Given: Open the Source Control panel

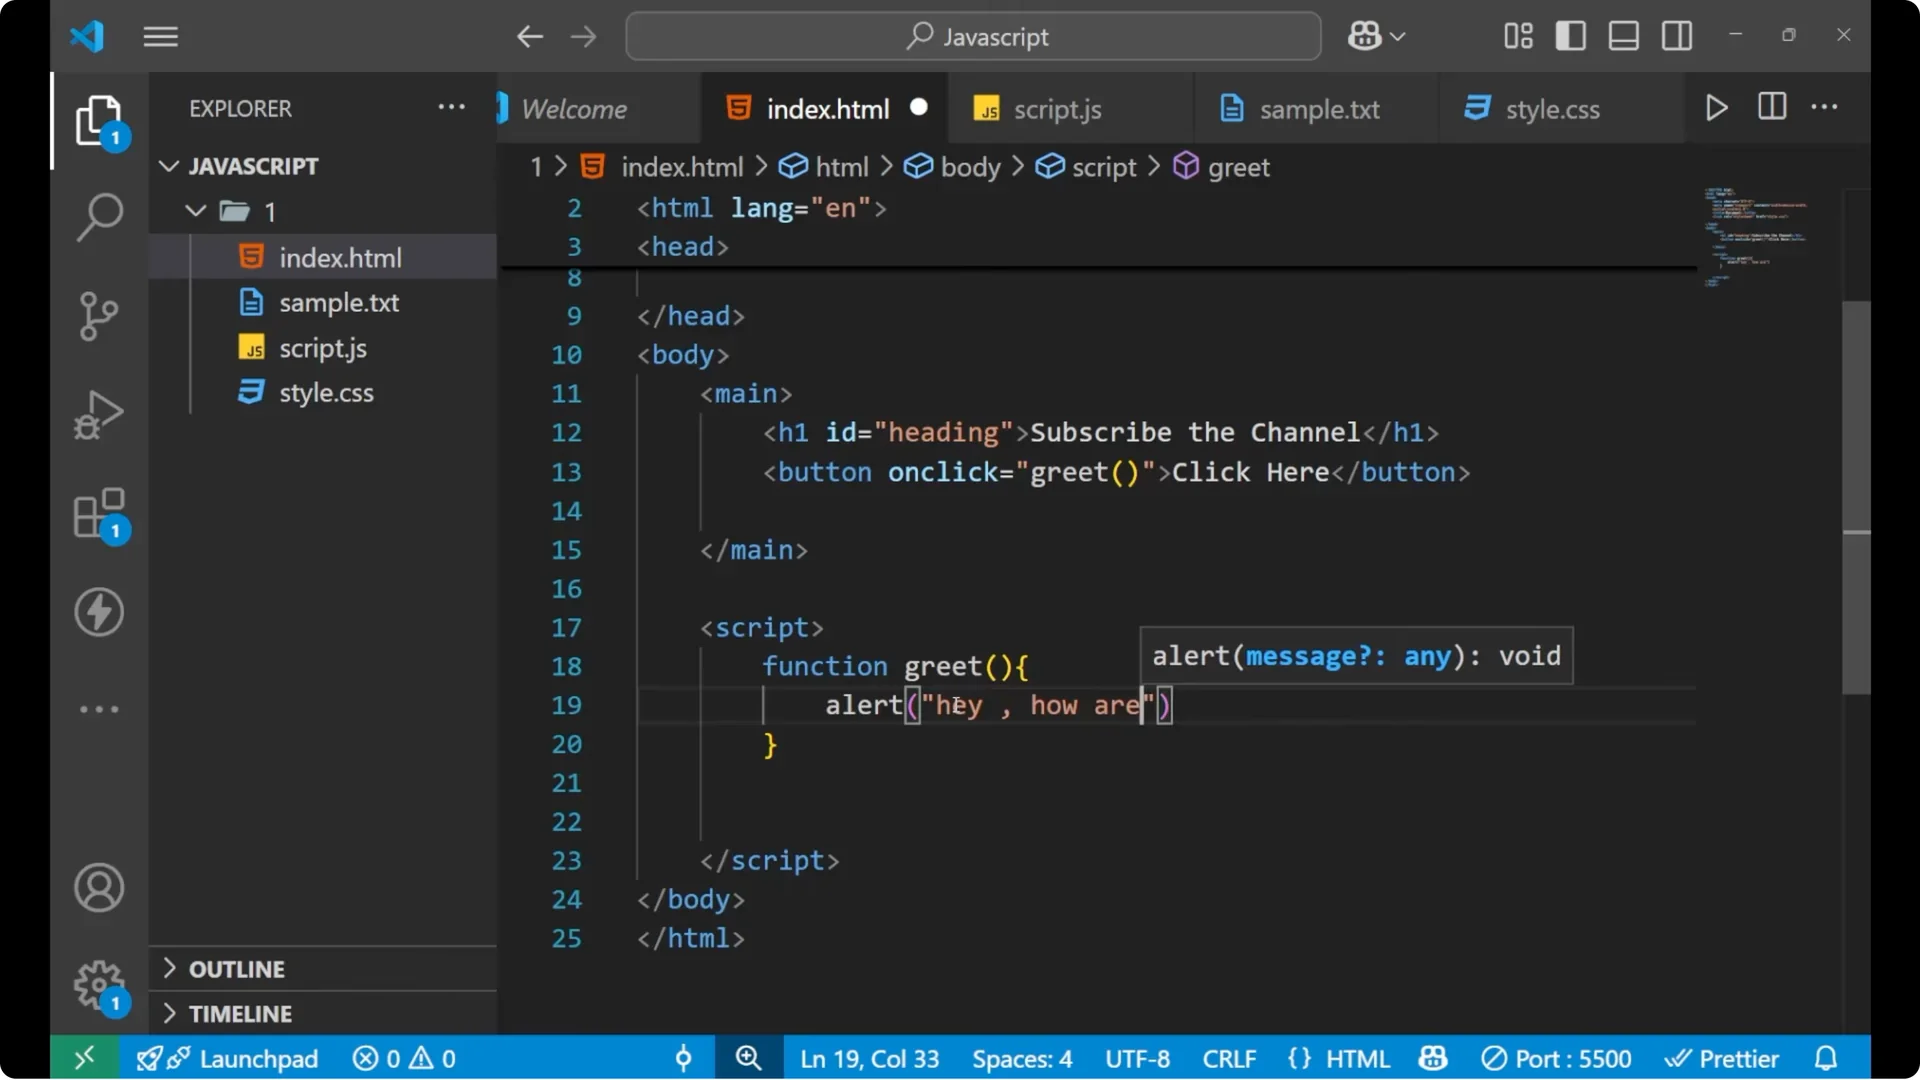Looking at the screenshot, I should 98,315.
